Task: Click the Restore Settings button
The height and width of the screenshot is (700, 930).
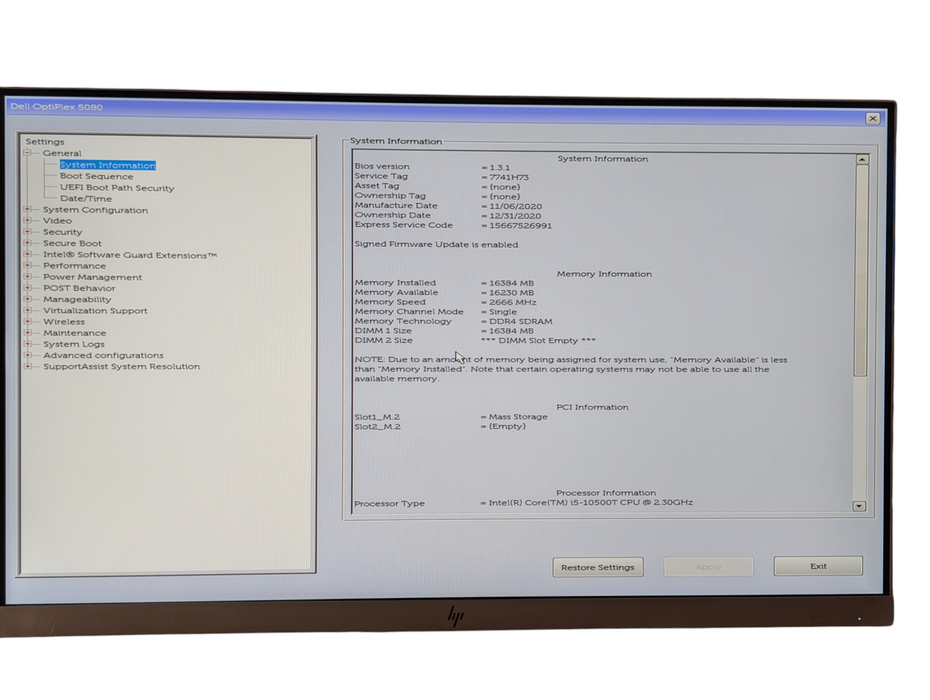Action: [x=598, y=567]
